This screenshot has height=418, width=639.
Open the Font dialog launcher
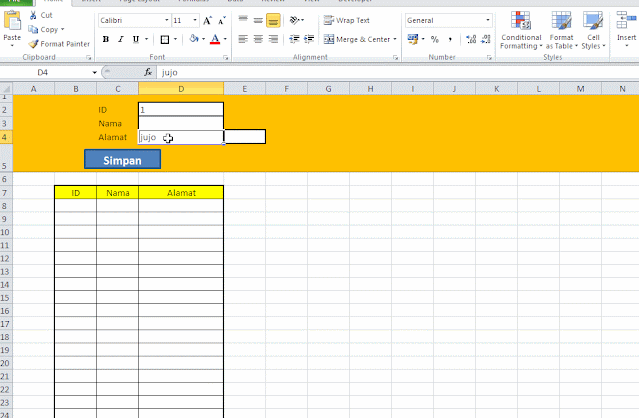click(x=225, y=58)
